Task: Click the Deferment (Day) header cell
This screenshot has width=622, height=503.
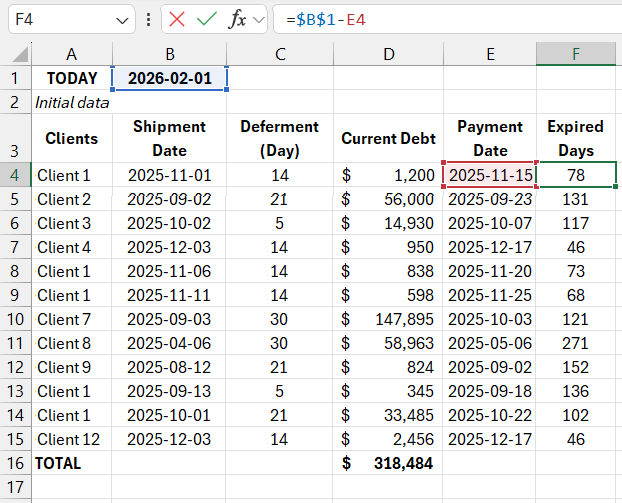Action: pyautogui.click(x=280, y=138)
